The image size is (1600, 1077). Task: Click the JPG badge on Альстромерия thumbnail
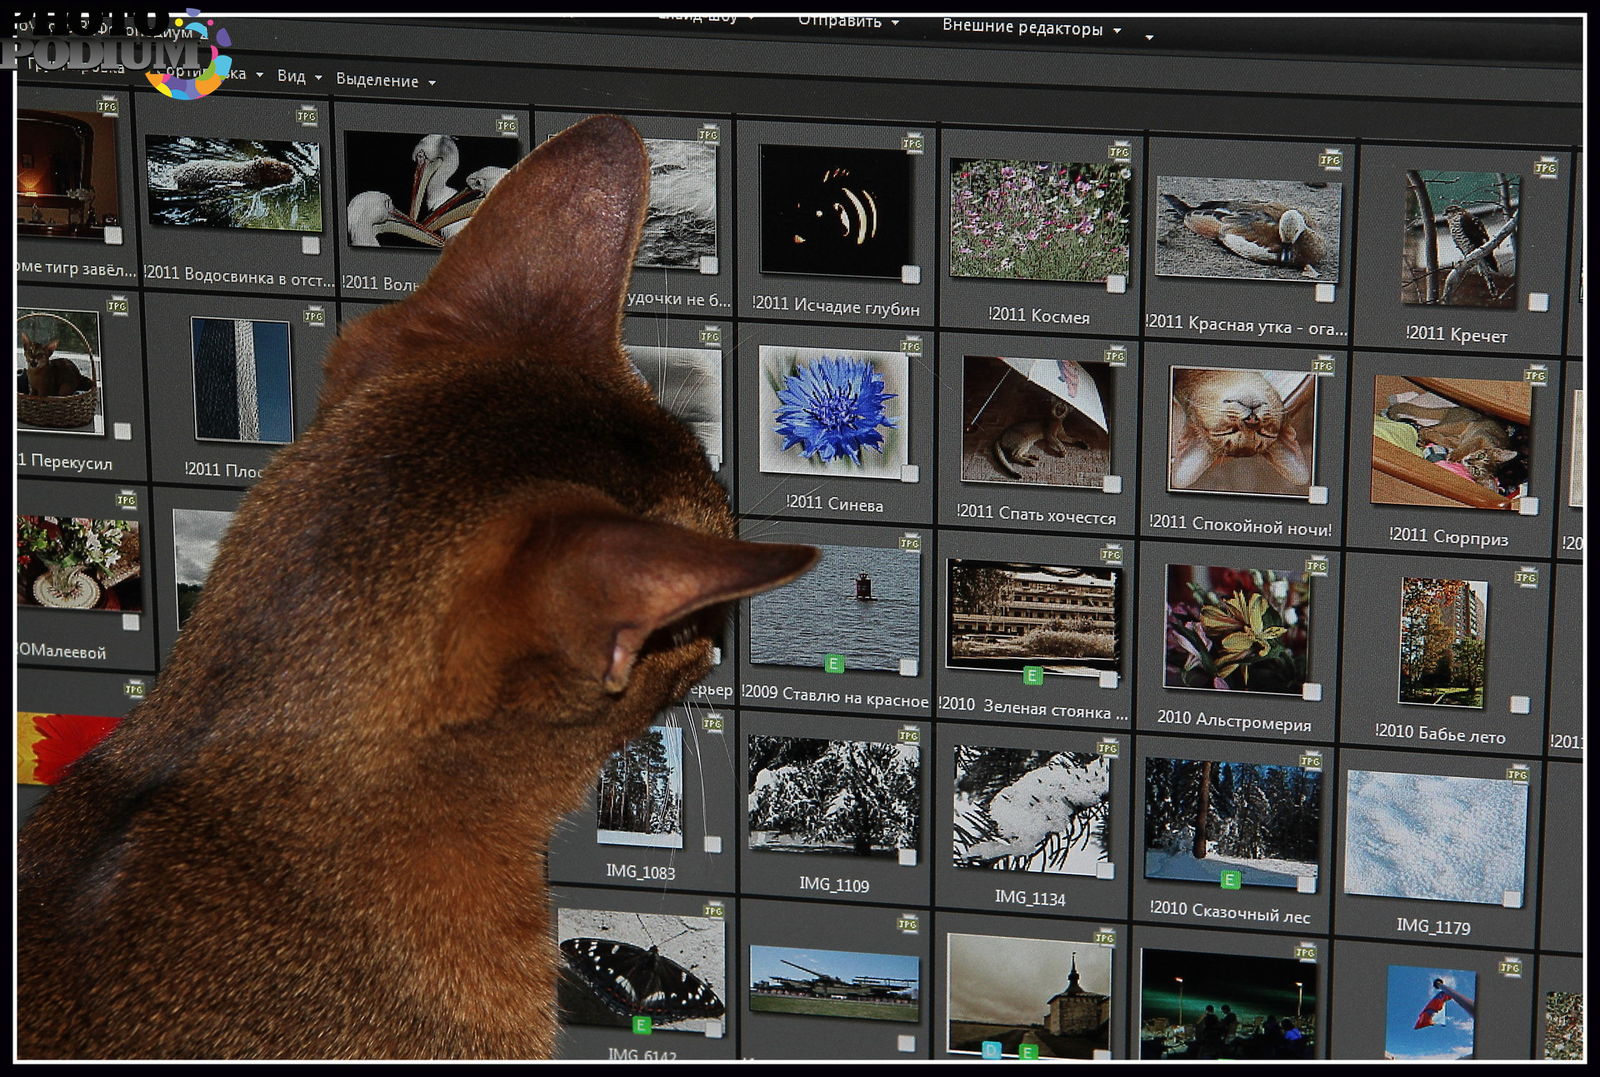(1317, 565)
